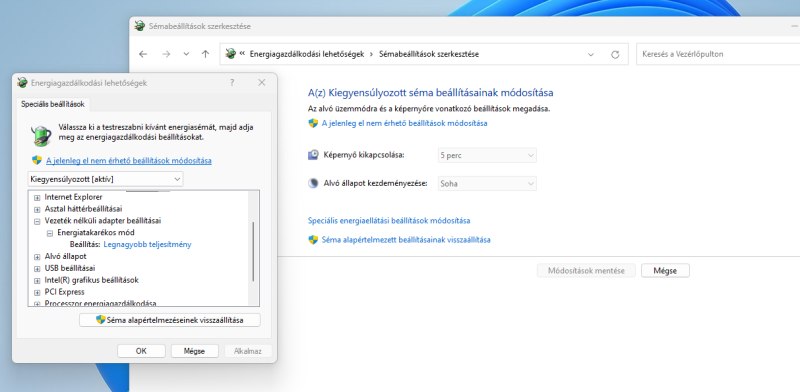The width and height of the screenshot is (800, 392).
Task: Click Mégse button in Sémabeállítások window
Action: click(665, 271)
